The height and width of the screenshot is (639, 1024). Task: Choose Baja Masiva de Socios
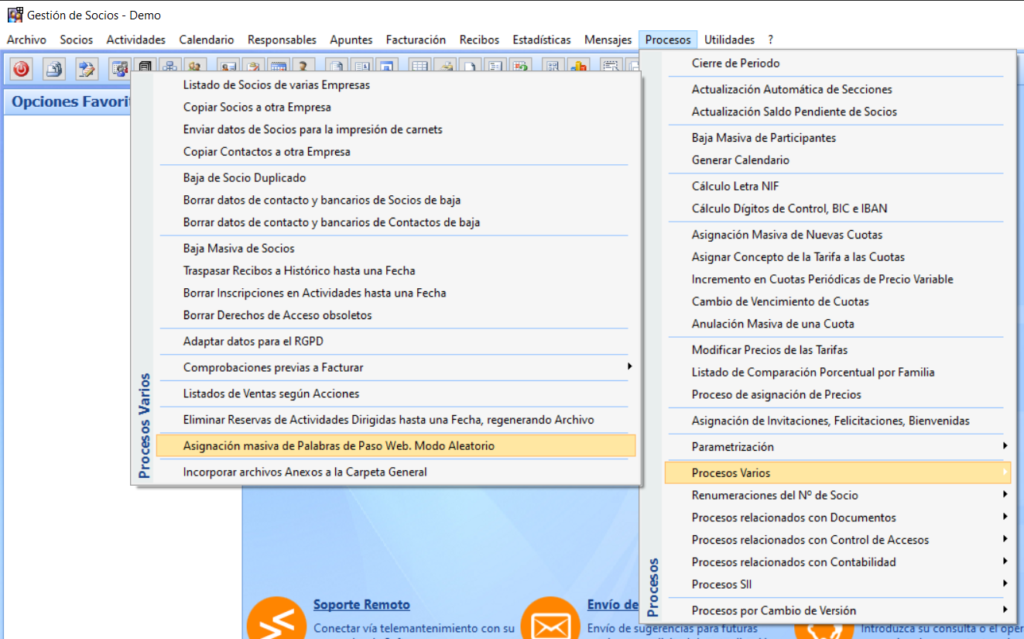point(238,248)
